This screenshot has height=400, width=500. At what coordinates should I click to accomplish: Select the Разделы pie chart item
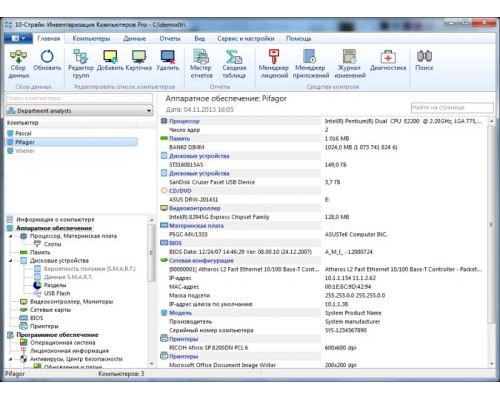(x=55, y=285)
